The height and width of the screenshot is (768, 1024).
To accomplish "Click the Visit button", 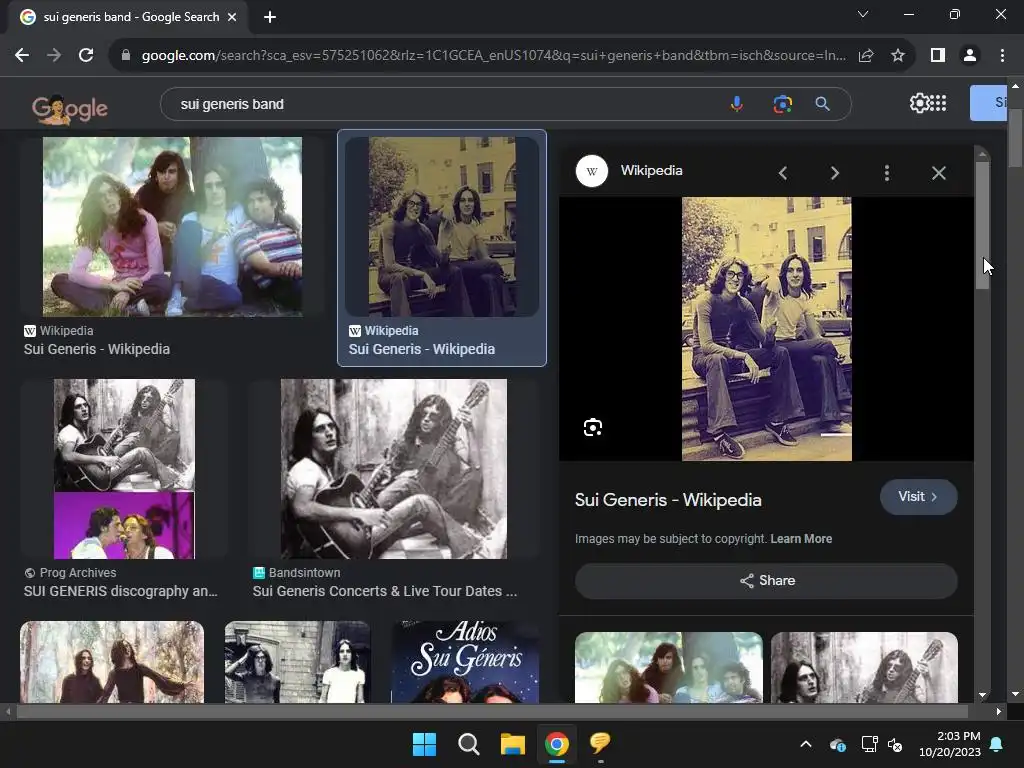I will (x=919, y=497).
